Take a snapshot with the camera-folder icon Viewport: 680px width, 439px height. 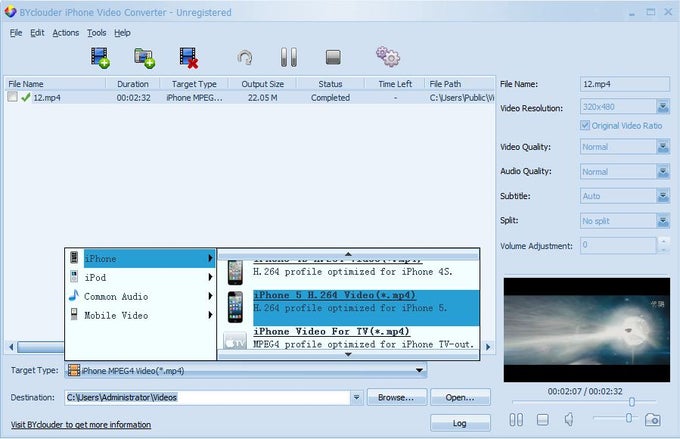coord(653,419)
